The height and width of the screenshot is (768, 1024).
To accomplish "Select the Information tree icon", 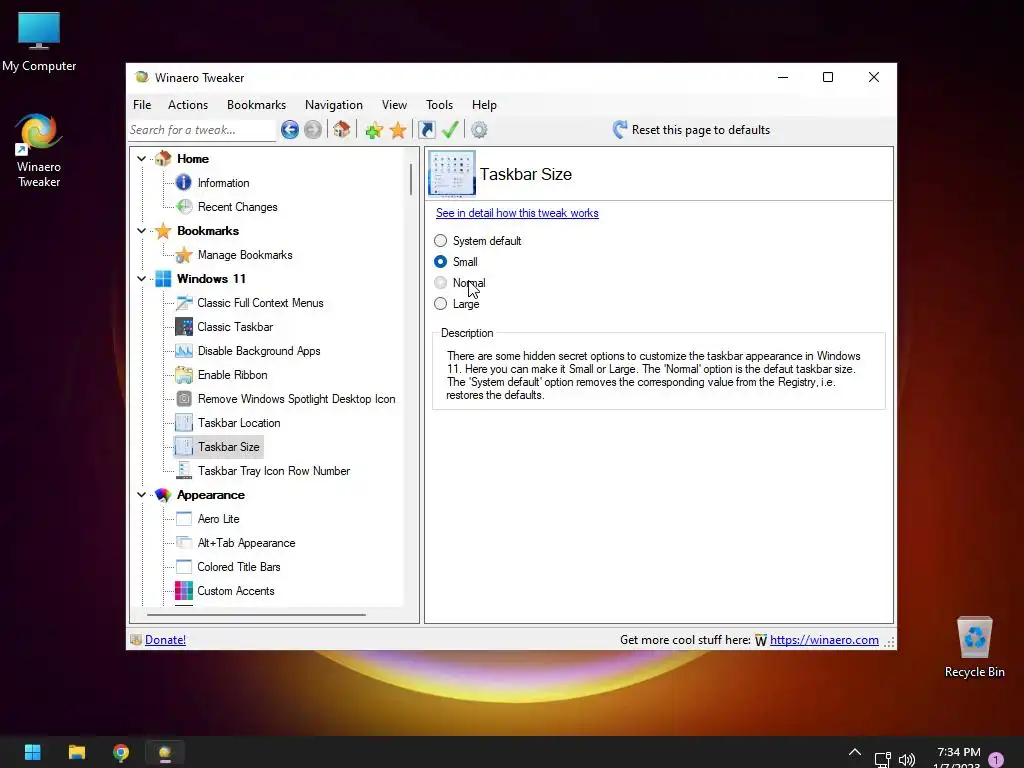I will pos(184,183).
